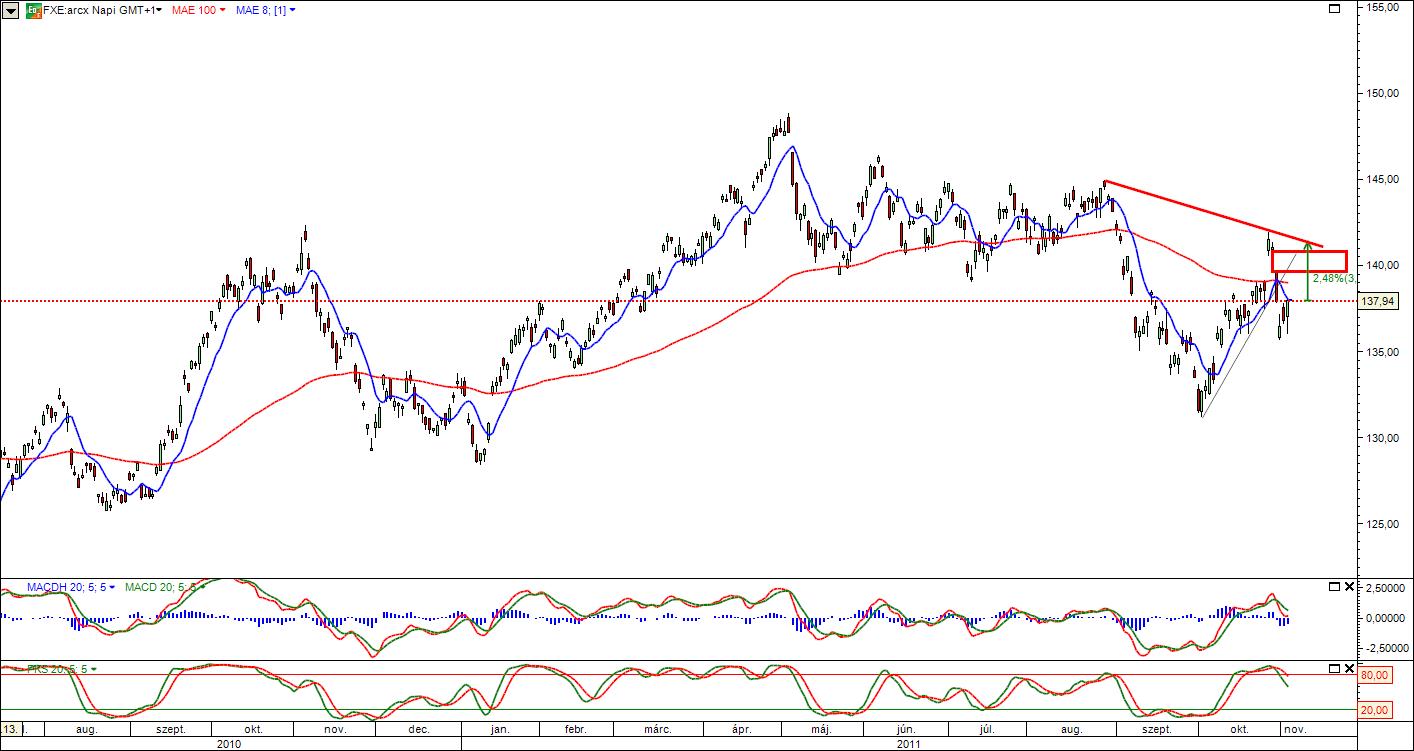This screenshot has height=751, width=1414.
Task: Open the PKS 20; 5; 5 indicator menu
Action: [58, 669]
